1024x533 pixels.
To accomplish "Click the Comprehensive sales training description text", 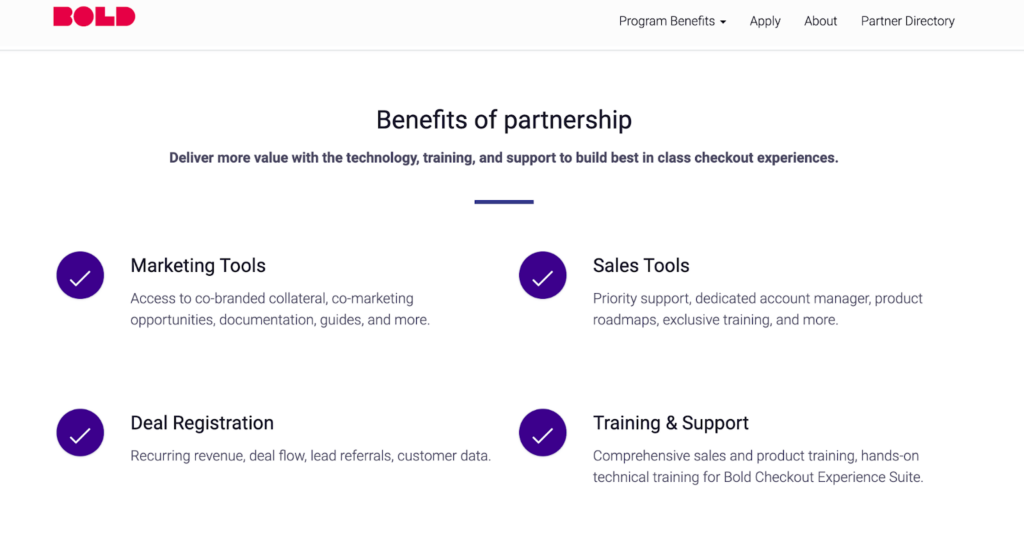I will pyautogui.click(x=758, y=466).
